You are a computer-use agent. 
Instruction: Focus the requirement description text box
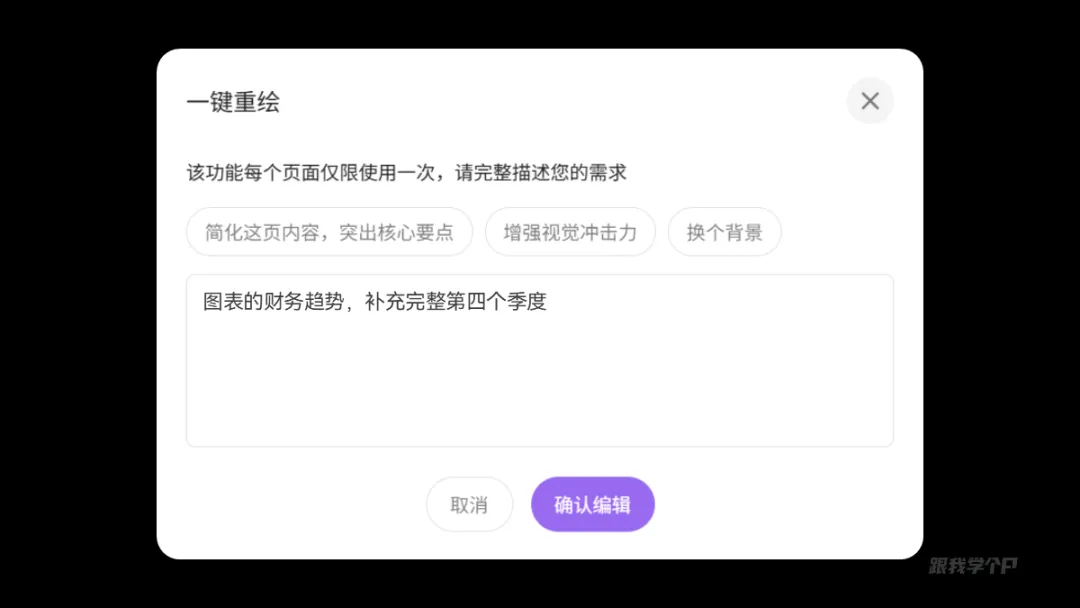[540, 361]
